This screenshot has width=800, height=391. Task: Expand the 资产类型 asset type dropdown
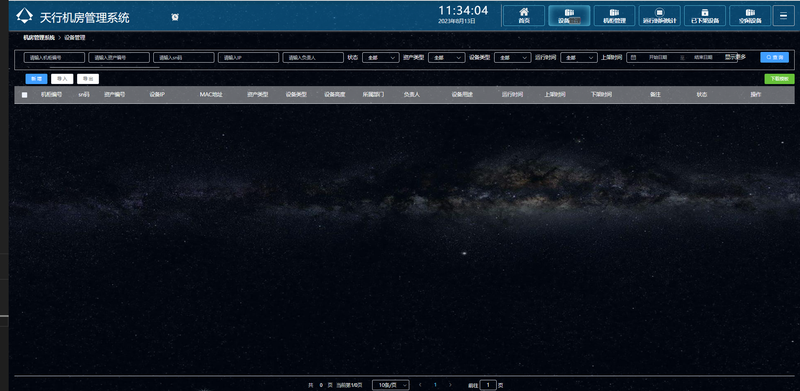(446, 58)
